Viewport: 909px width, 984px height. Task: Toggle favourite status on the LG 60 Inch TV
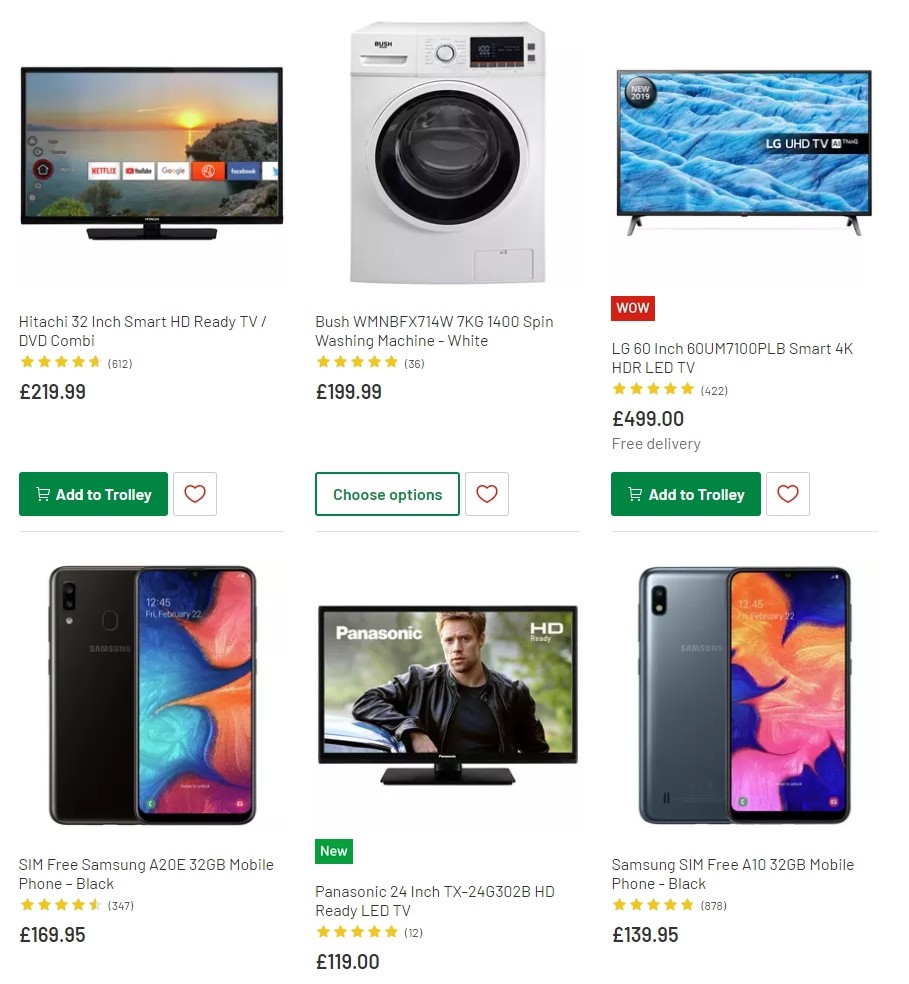pyautogui.click(x=788, y=493)
